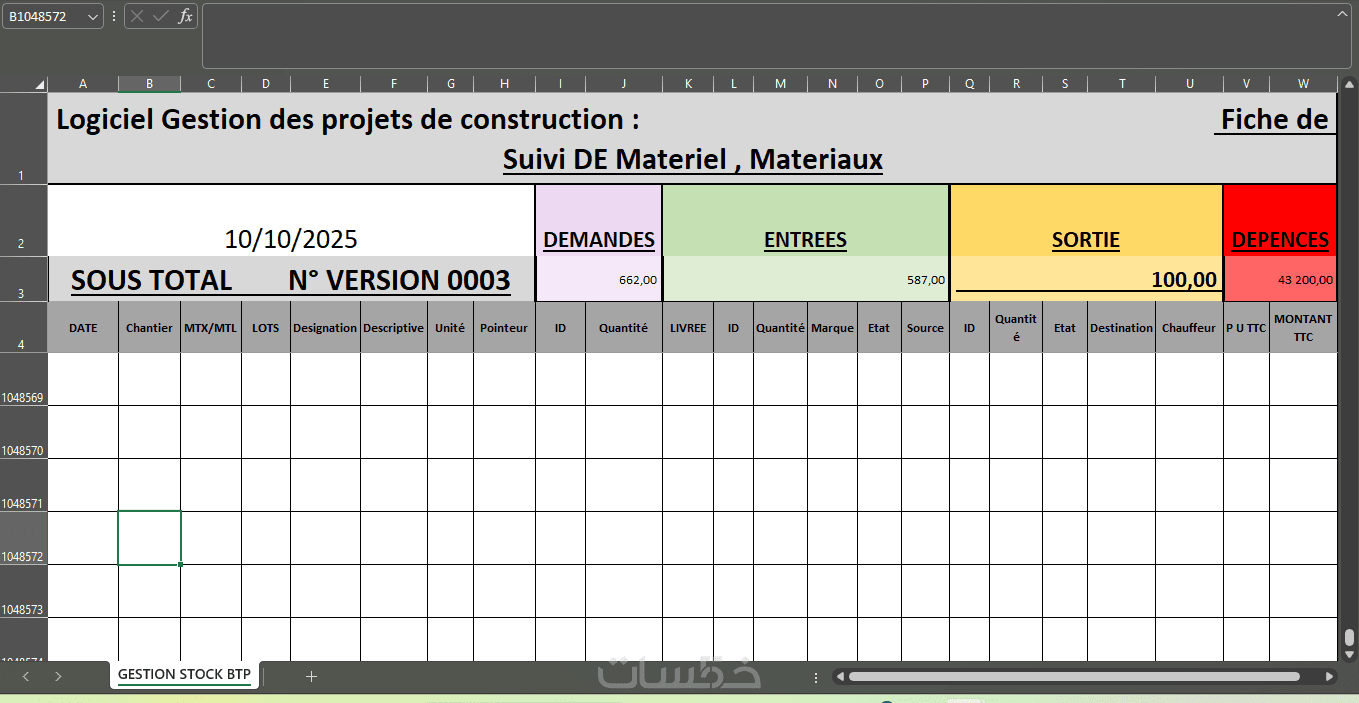
Task: Expand the formula bar with the chevron
Action: click(x=1342, y=13)
